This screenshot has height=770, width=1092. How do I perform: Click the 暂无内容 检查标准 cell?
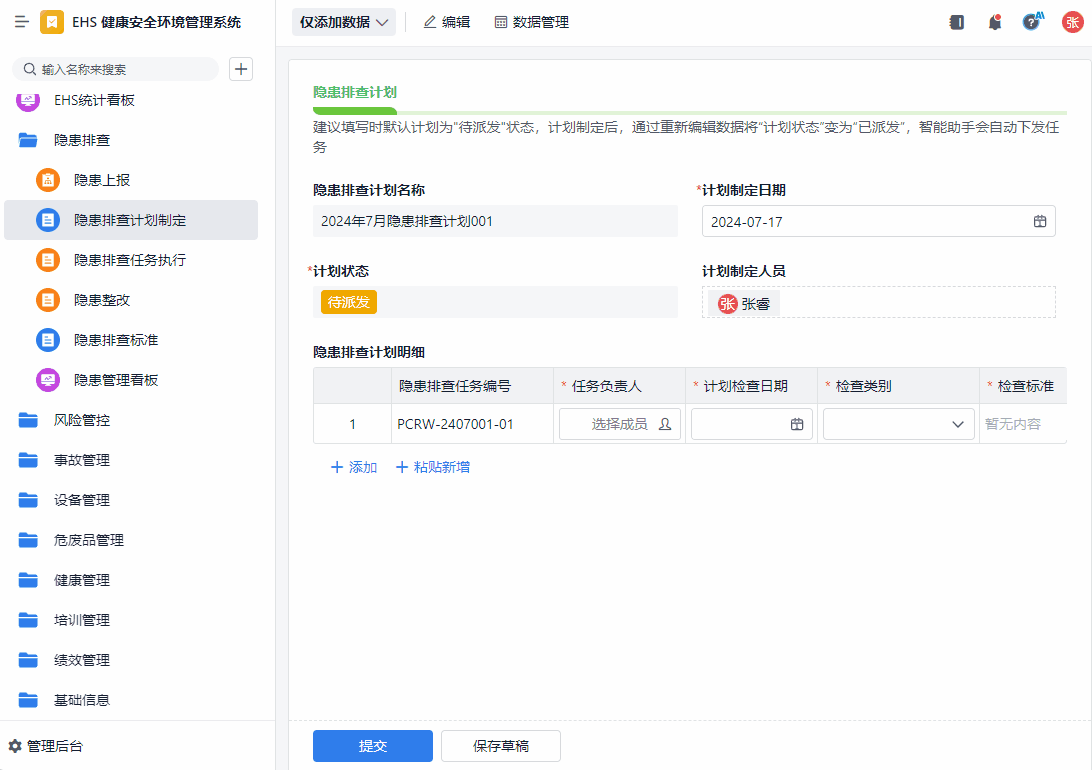pyautogui.click(x=1022, y=424)
